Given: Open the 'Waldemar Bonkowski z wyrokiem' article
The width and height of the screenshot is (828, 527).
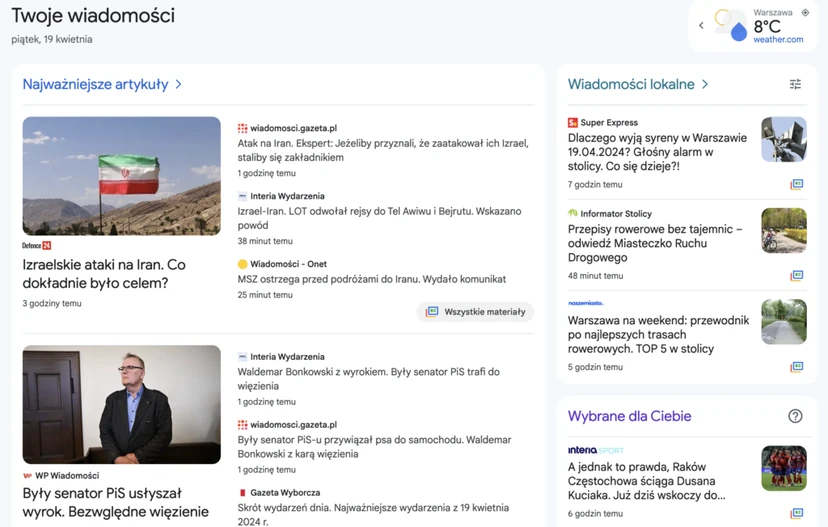Looking at the screenshot, I should 369,379.
